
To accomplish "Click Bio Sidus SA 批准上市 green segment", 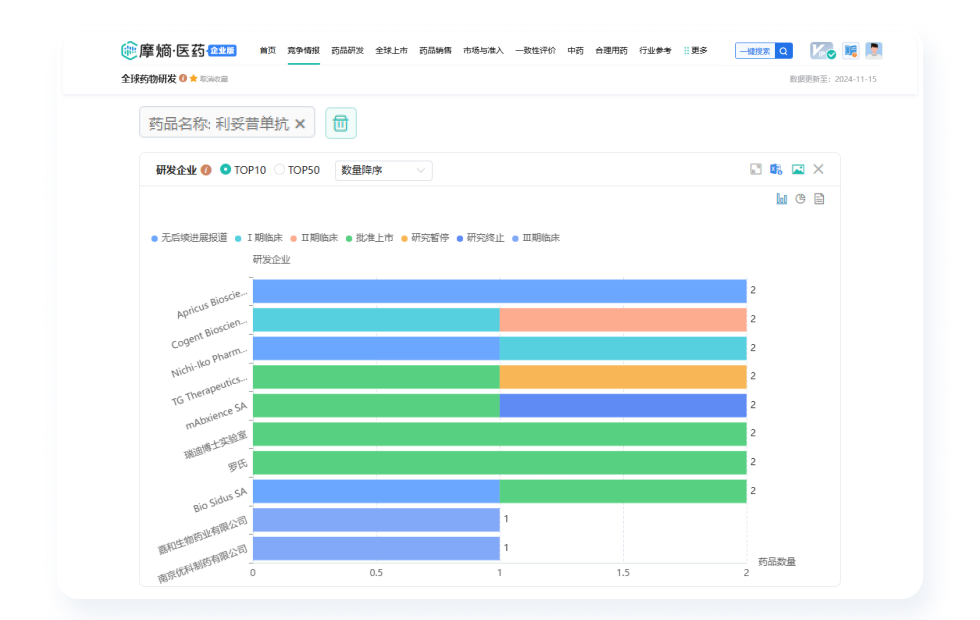I will coord(623,491).
